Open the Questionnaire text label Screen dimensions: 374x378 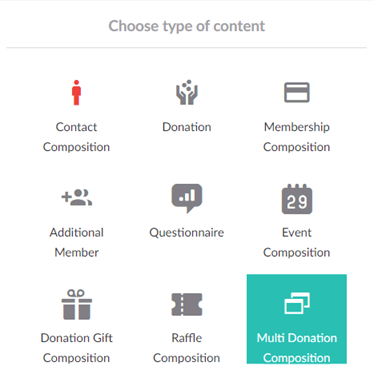187,233
